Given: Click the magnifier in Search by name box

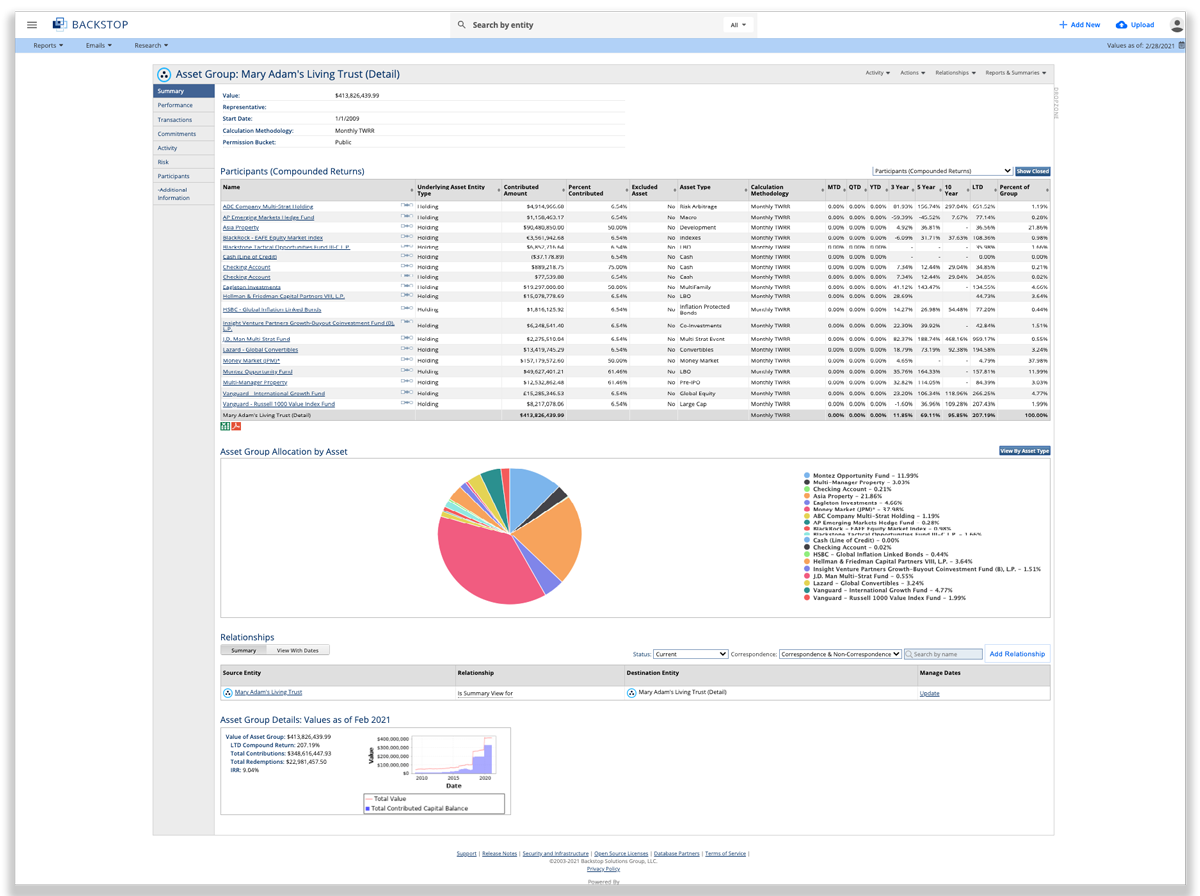Looking at the screenshot, I should 910,654.
